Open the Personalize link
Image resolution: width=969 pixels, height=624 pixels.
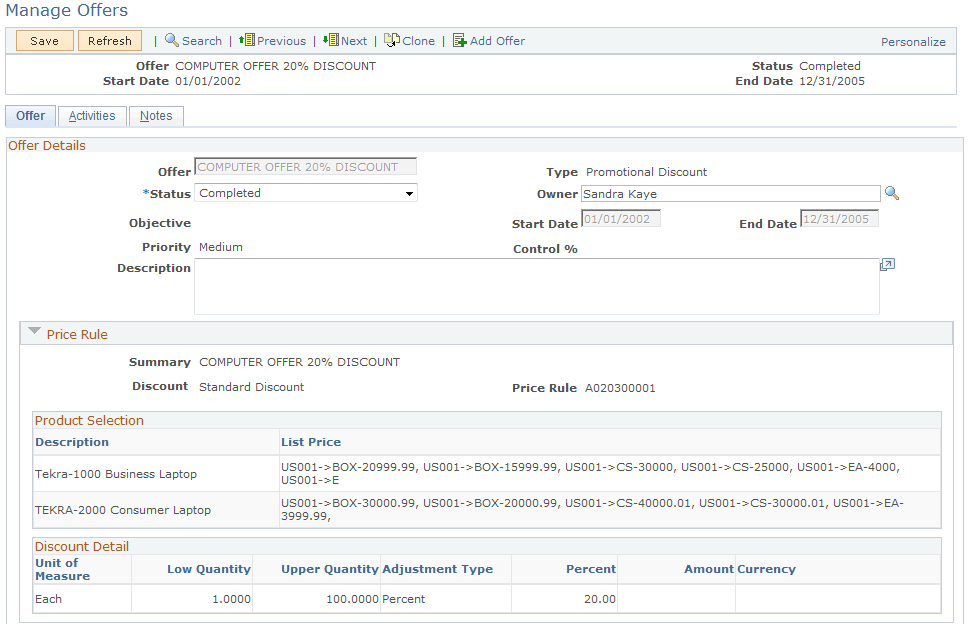click(912, 41)
